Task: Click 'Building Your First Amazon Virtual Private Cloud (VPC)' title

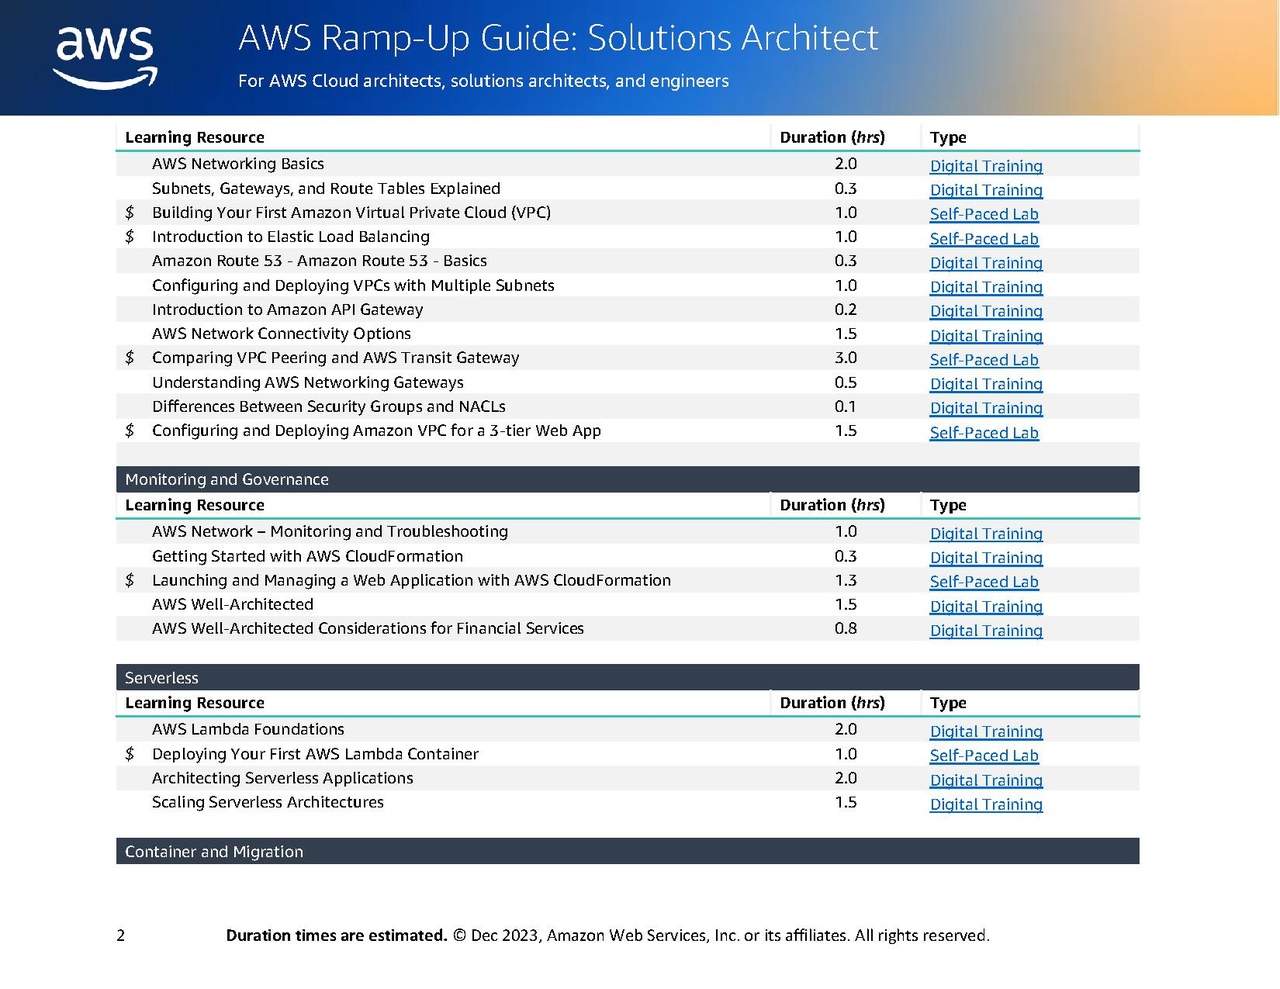Action: pos(351,212)
